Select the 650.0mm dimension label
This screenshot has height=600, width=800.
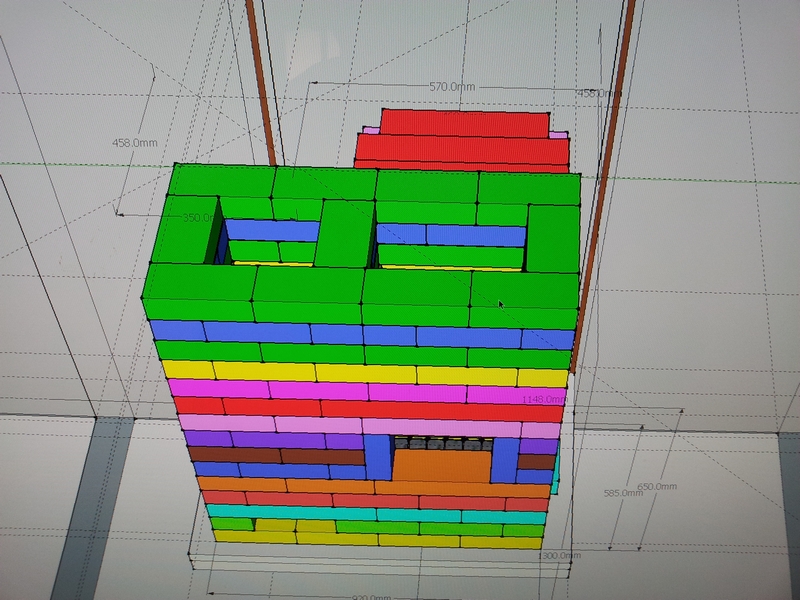click(658, 486)
